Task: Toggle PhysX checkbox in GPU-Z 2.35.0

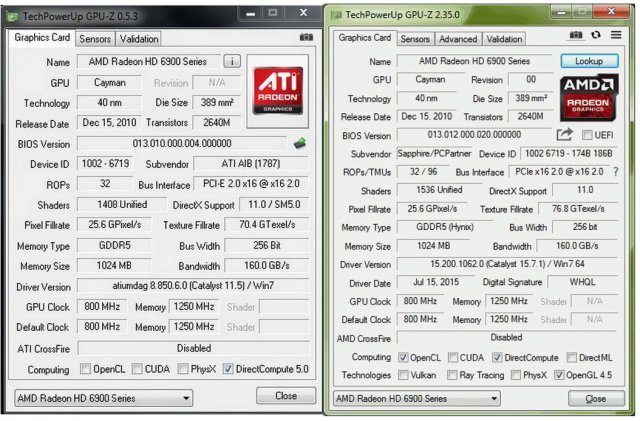Action: 516,374
